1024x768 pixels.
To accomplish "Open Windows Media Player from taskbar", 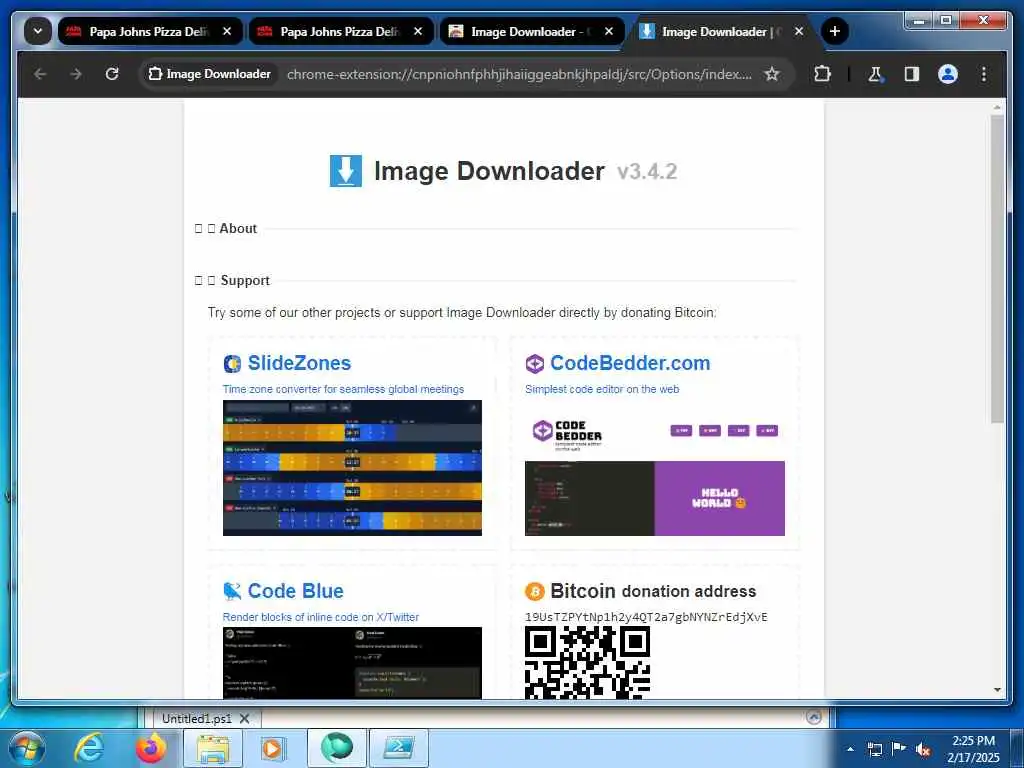I will coord(272,748).
